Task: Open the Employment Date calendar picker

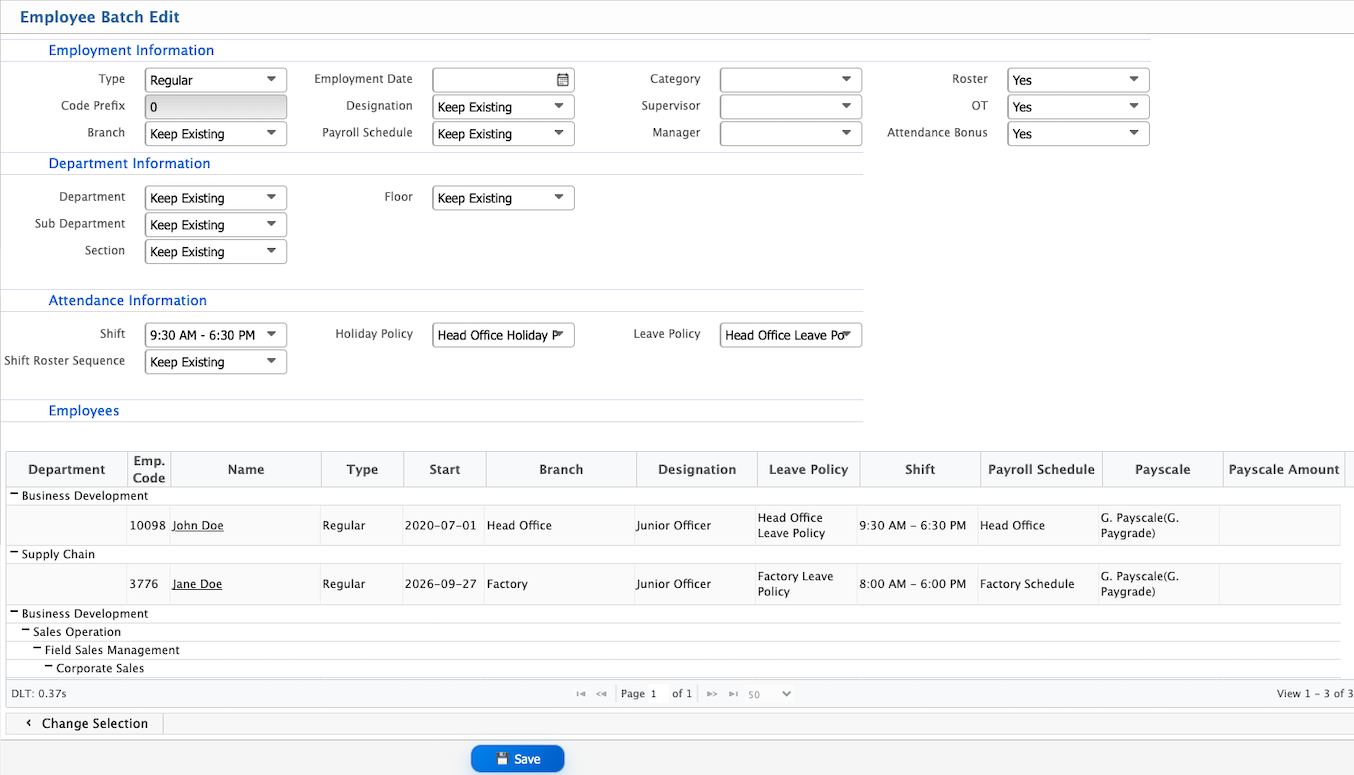Action: point(563,80)
